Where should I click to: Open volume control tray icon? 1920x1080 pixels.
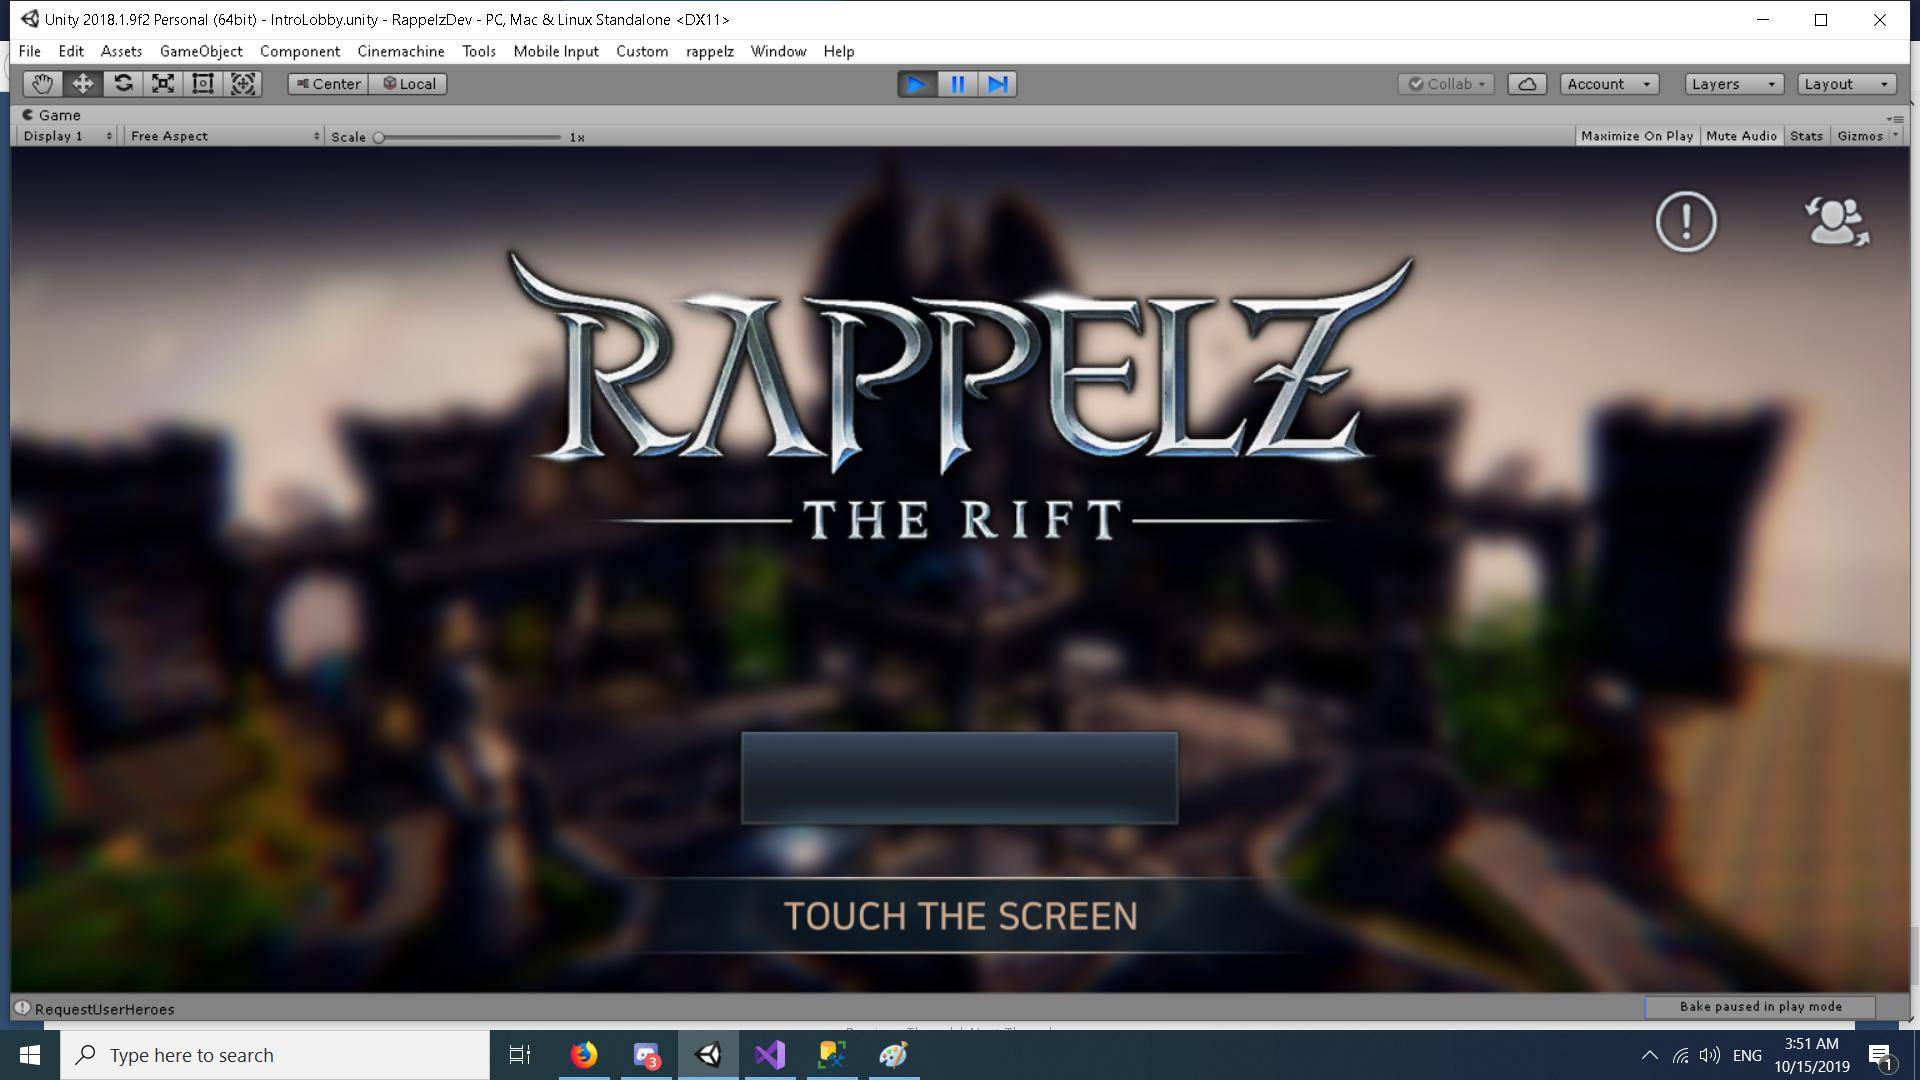pos(1710,1055)
